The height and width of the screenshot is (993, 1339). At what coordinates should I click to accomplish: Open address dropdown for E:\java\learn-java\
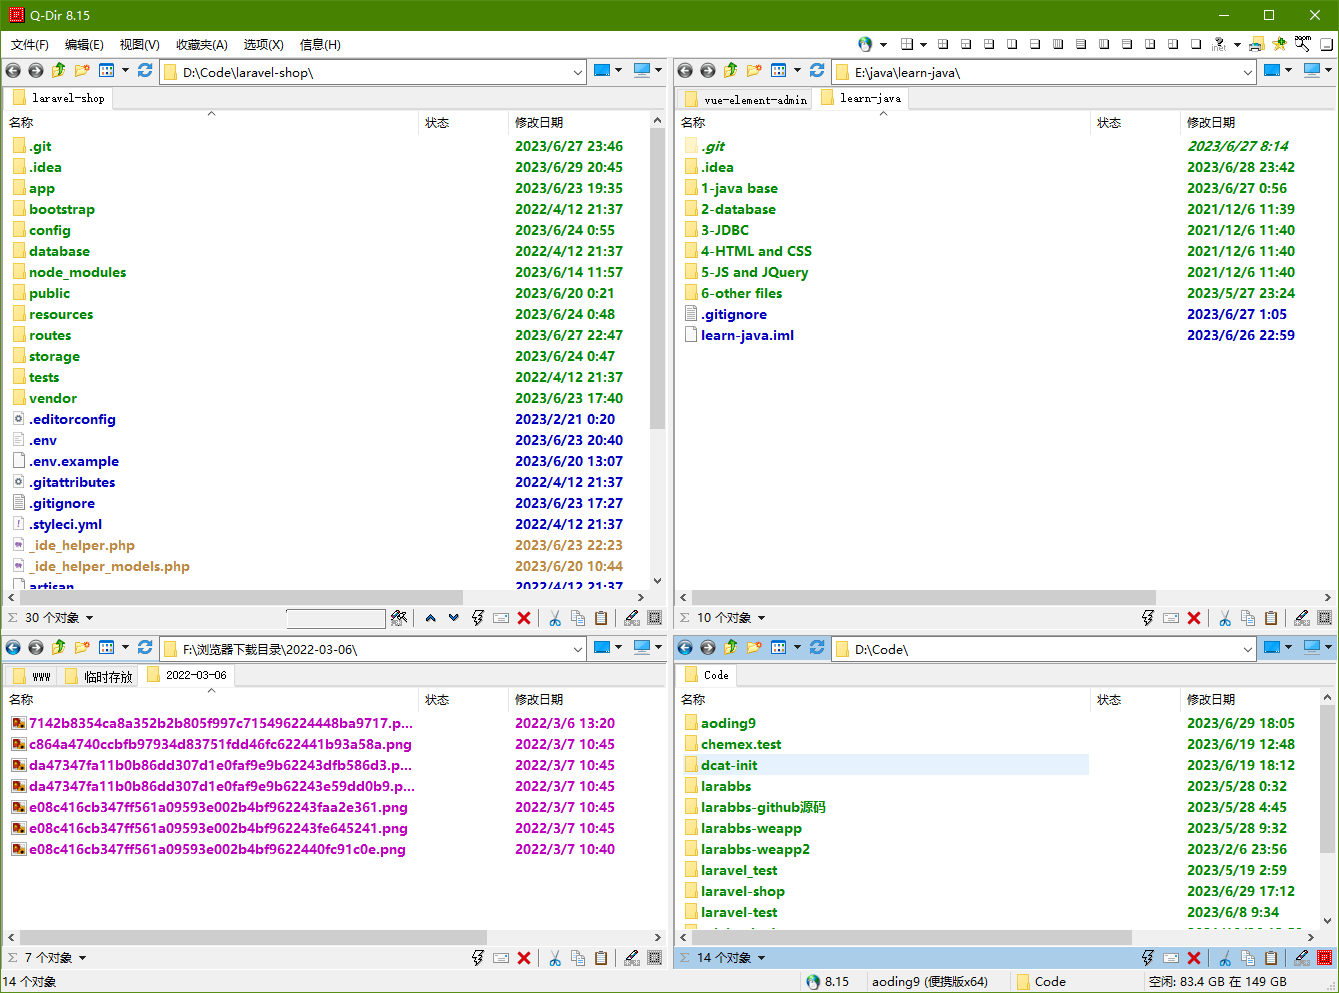[x=1248, y=72]
